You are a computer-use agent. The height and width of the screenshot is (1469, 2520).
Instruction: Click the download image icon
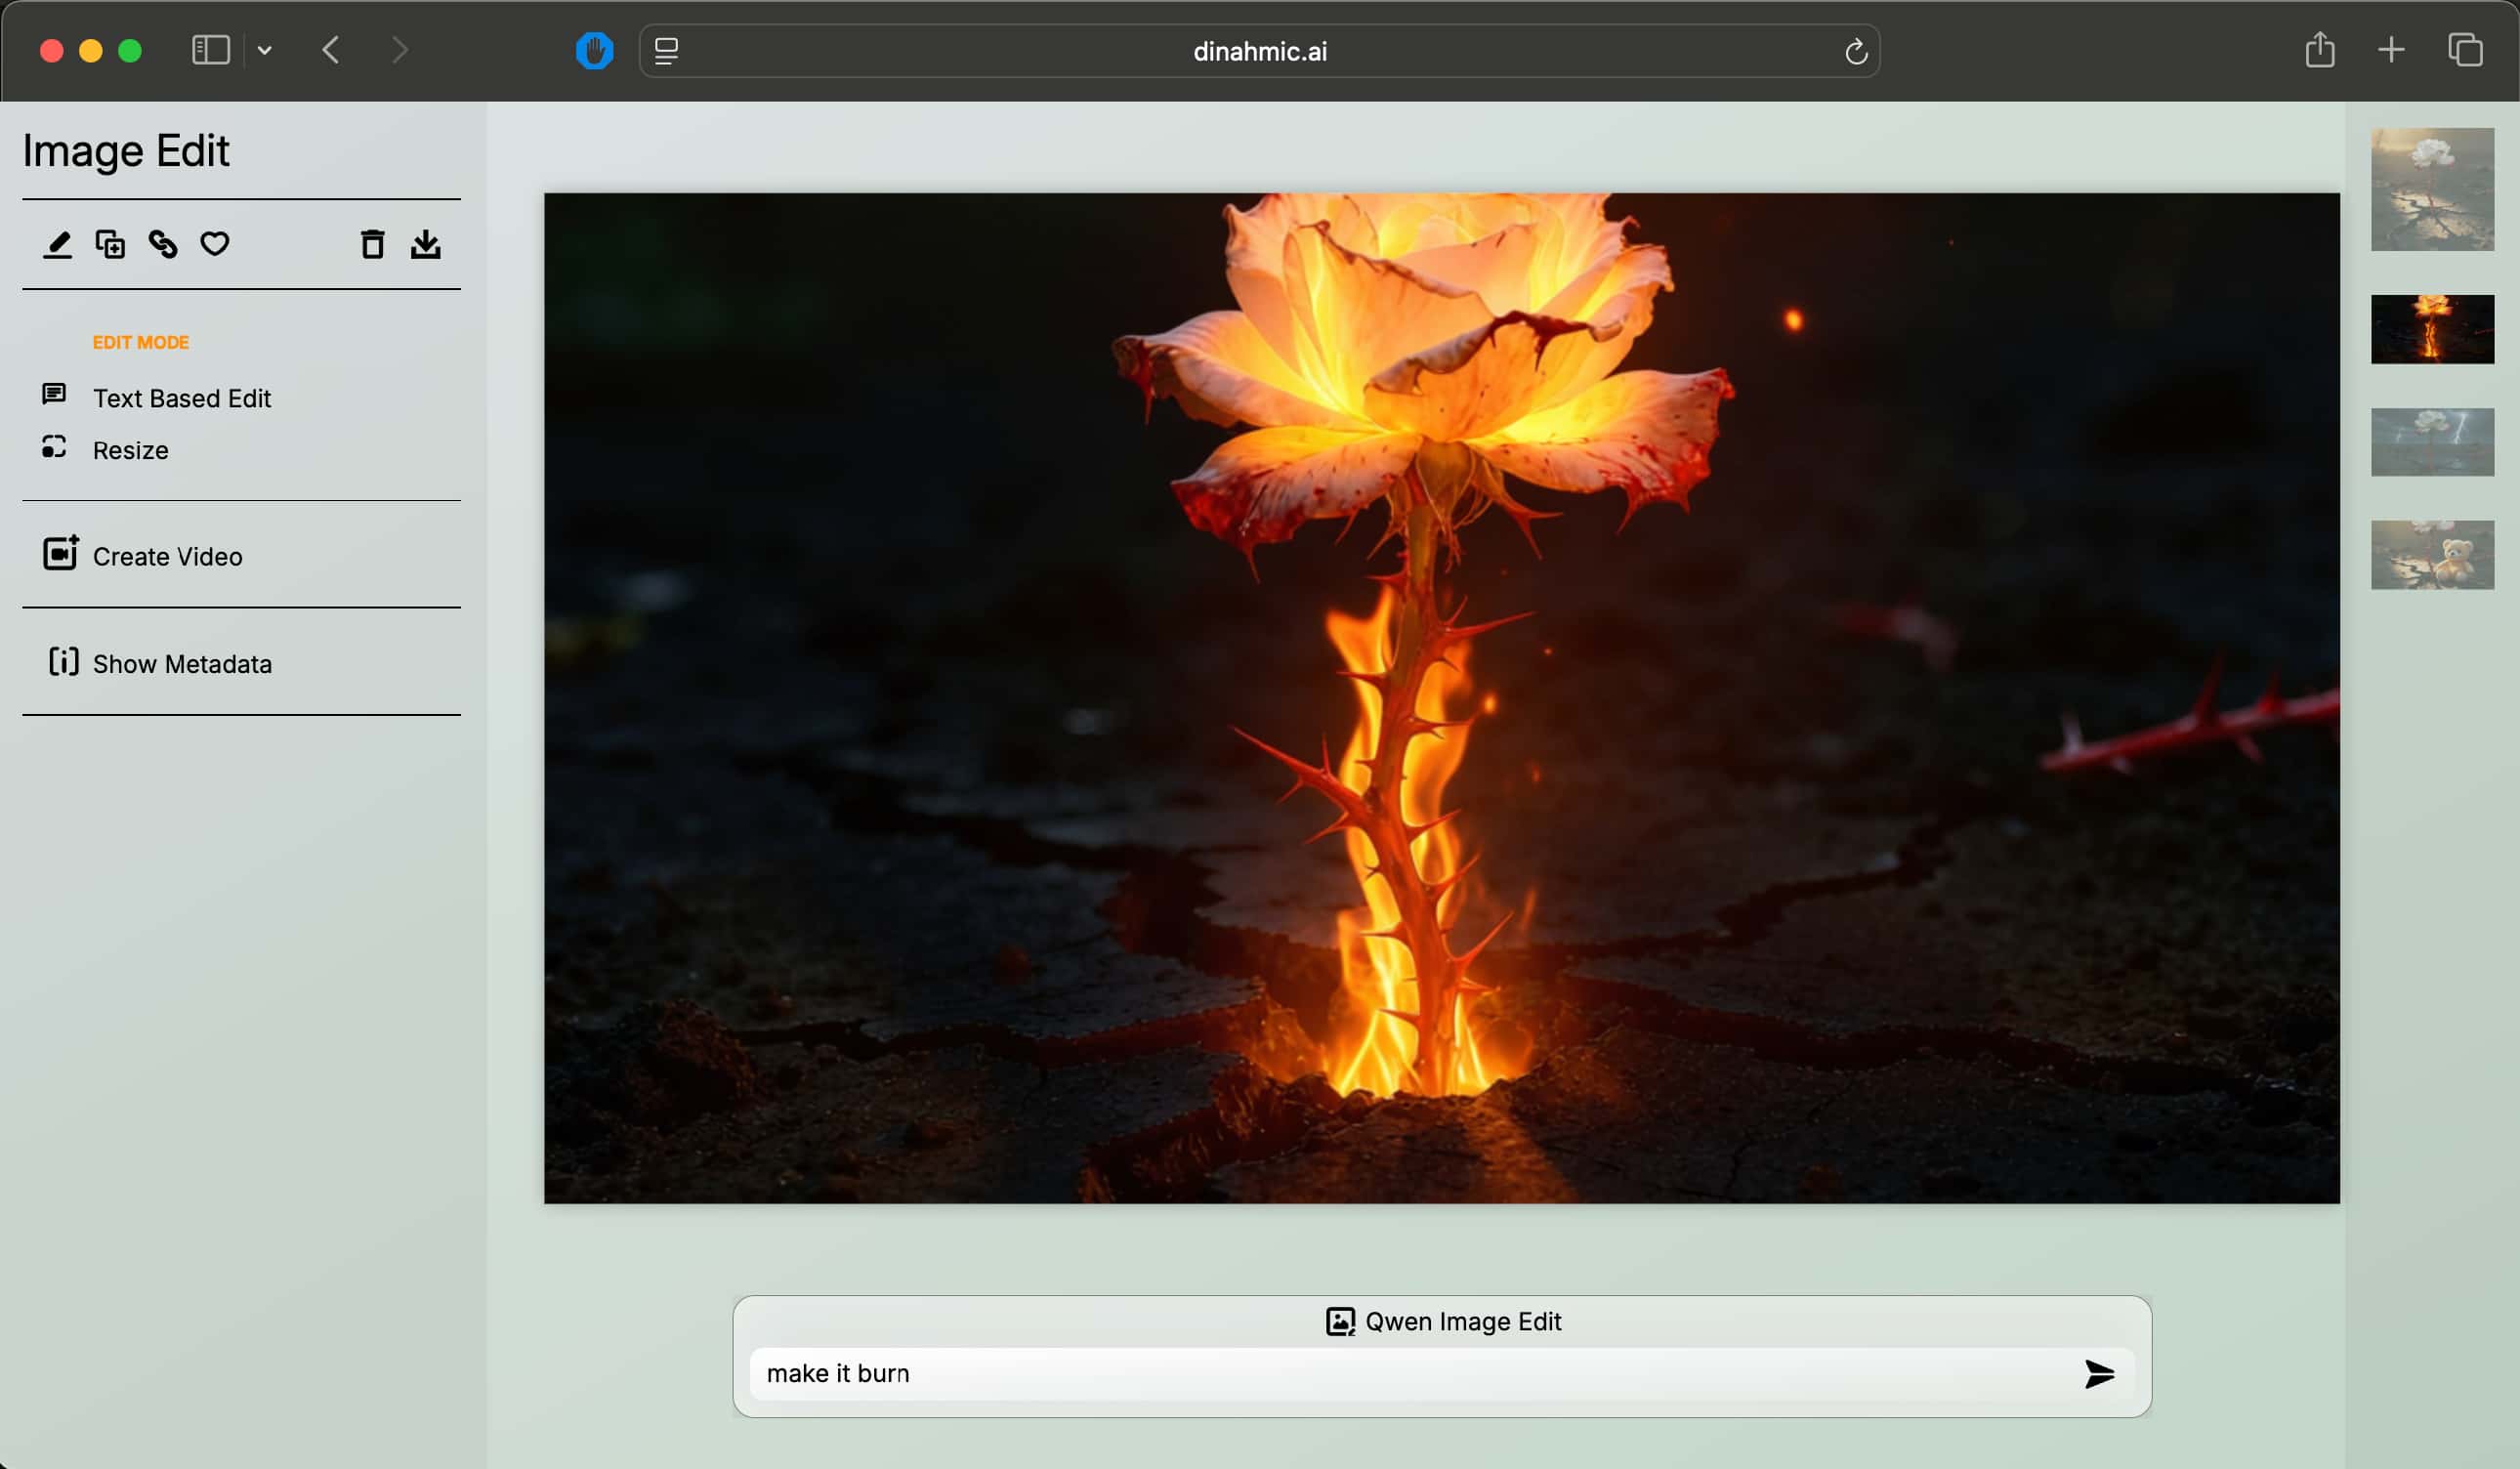point(425,244)
